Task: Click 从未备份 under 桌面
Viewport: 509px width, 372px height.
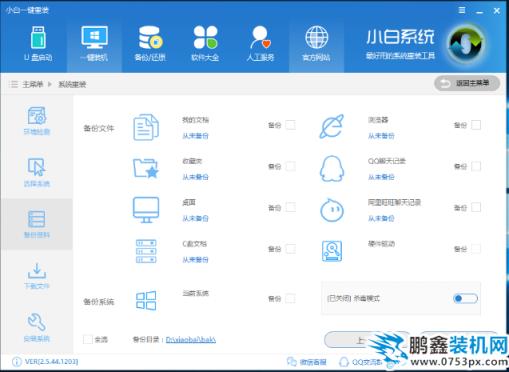Action: pos(195,218)
